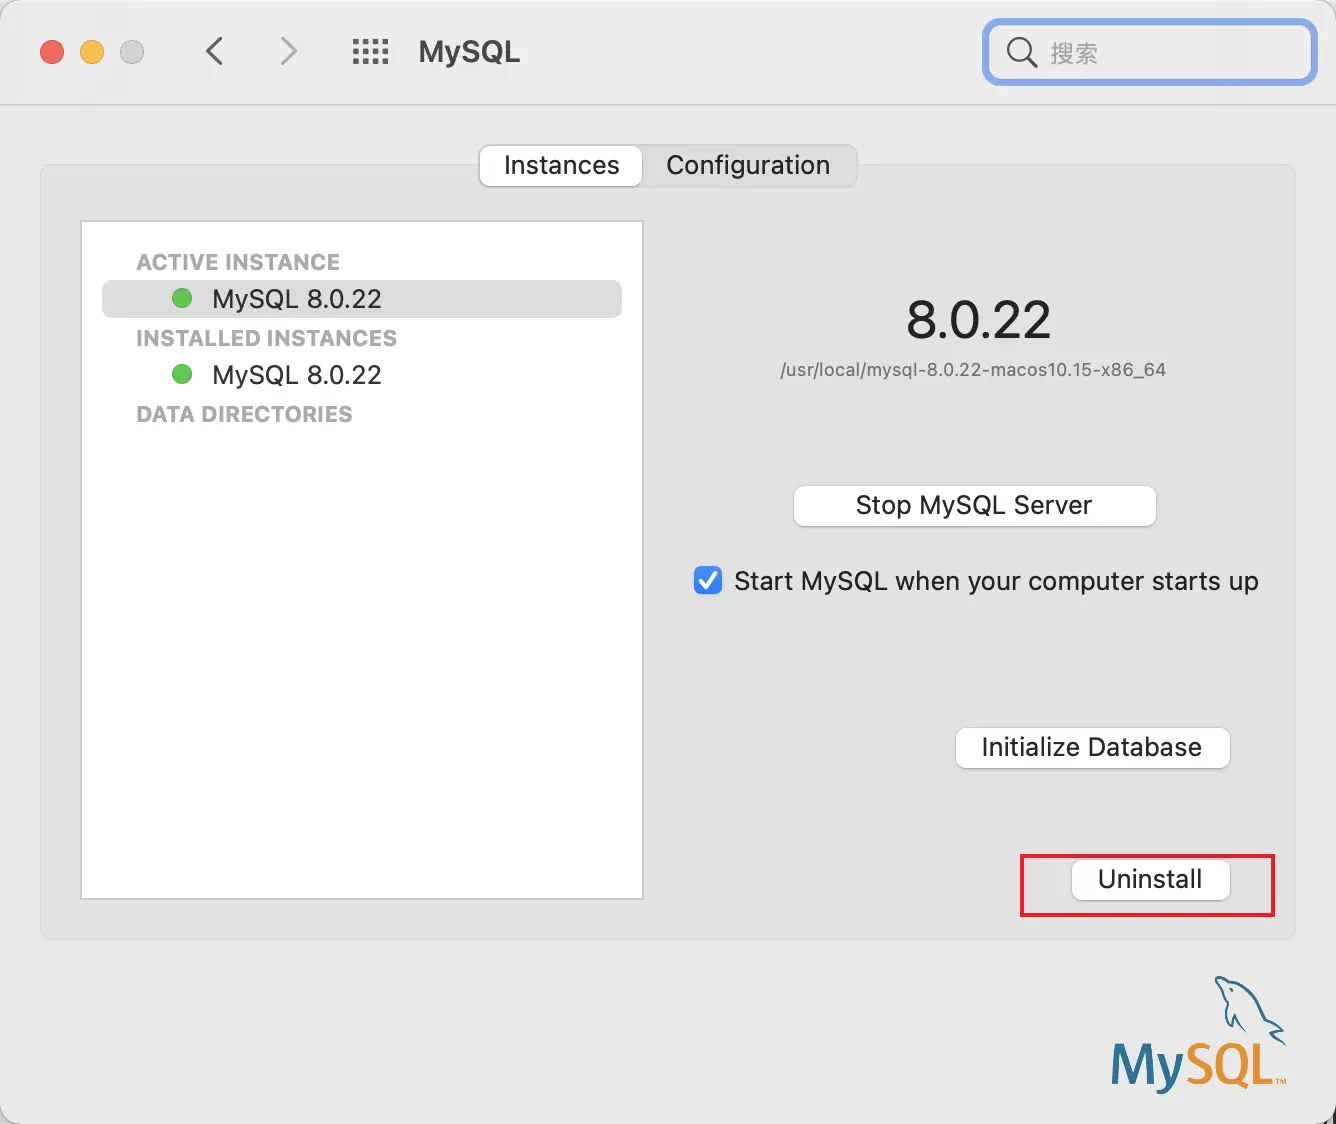This screenshot has width=1336, height=1124.
Task: Click the /usr/local/mysql-8.0.22 install path text
Action: point(973,370)
